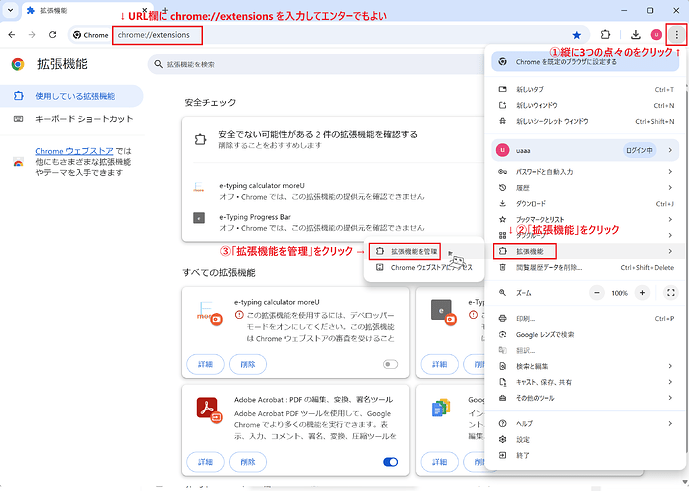Open the Chrome three-dot menu button
Screen dimensions: 689x491
click(x=676, y=35)
